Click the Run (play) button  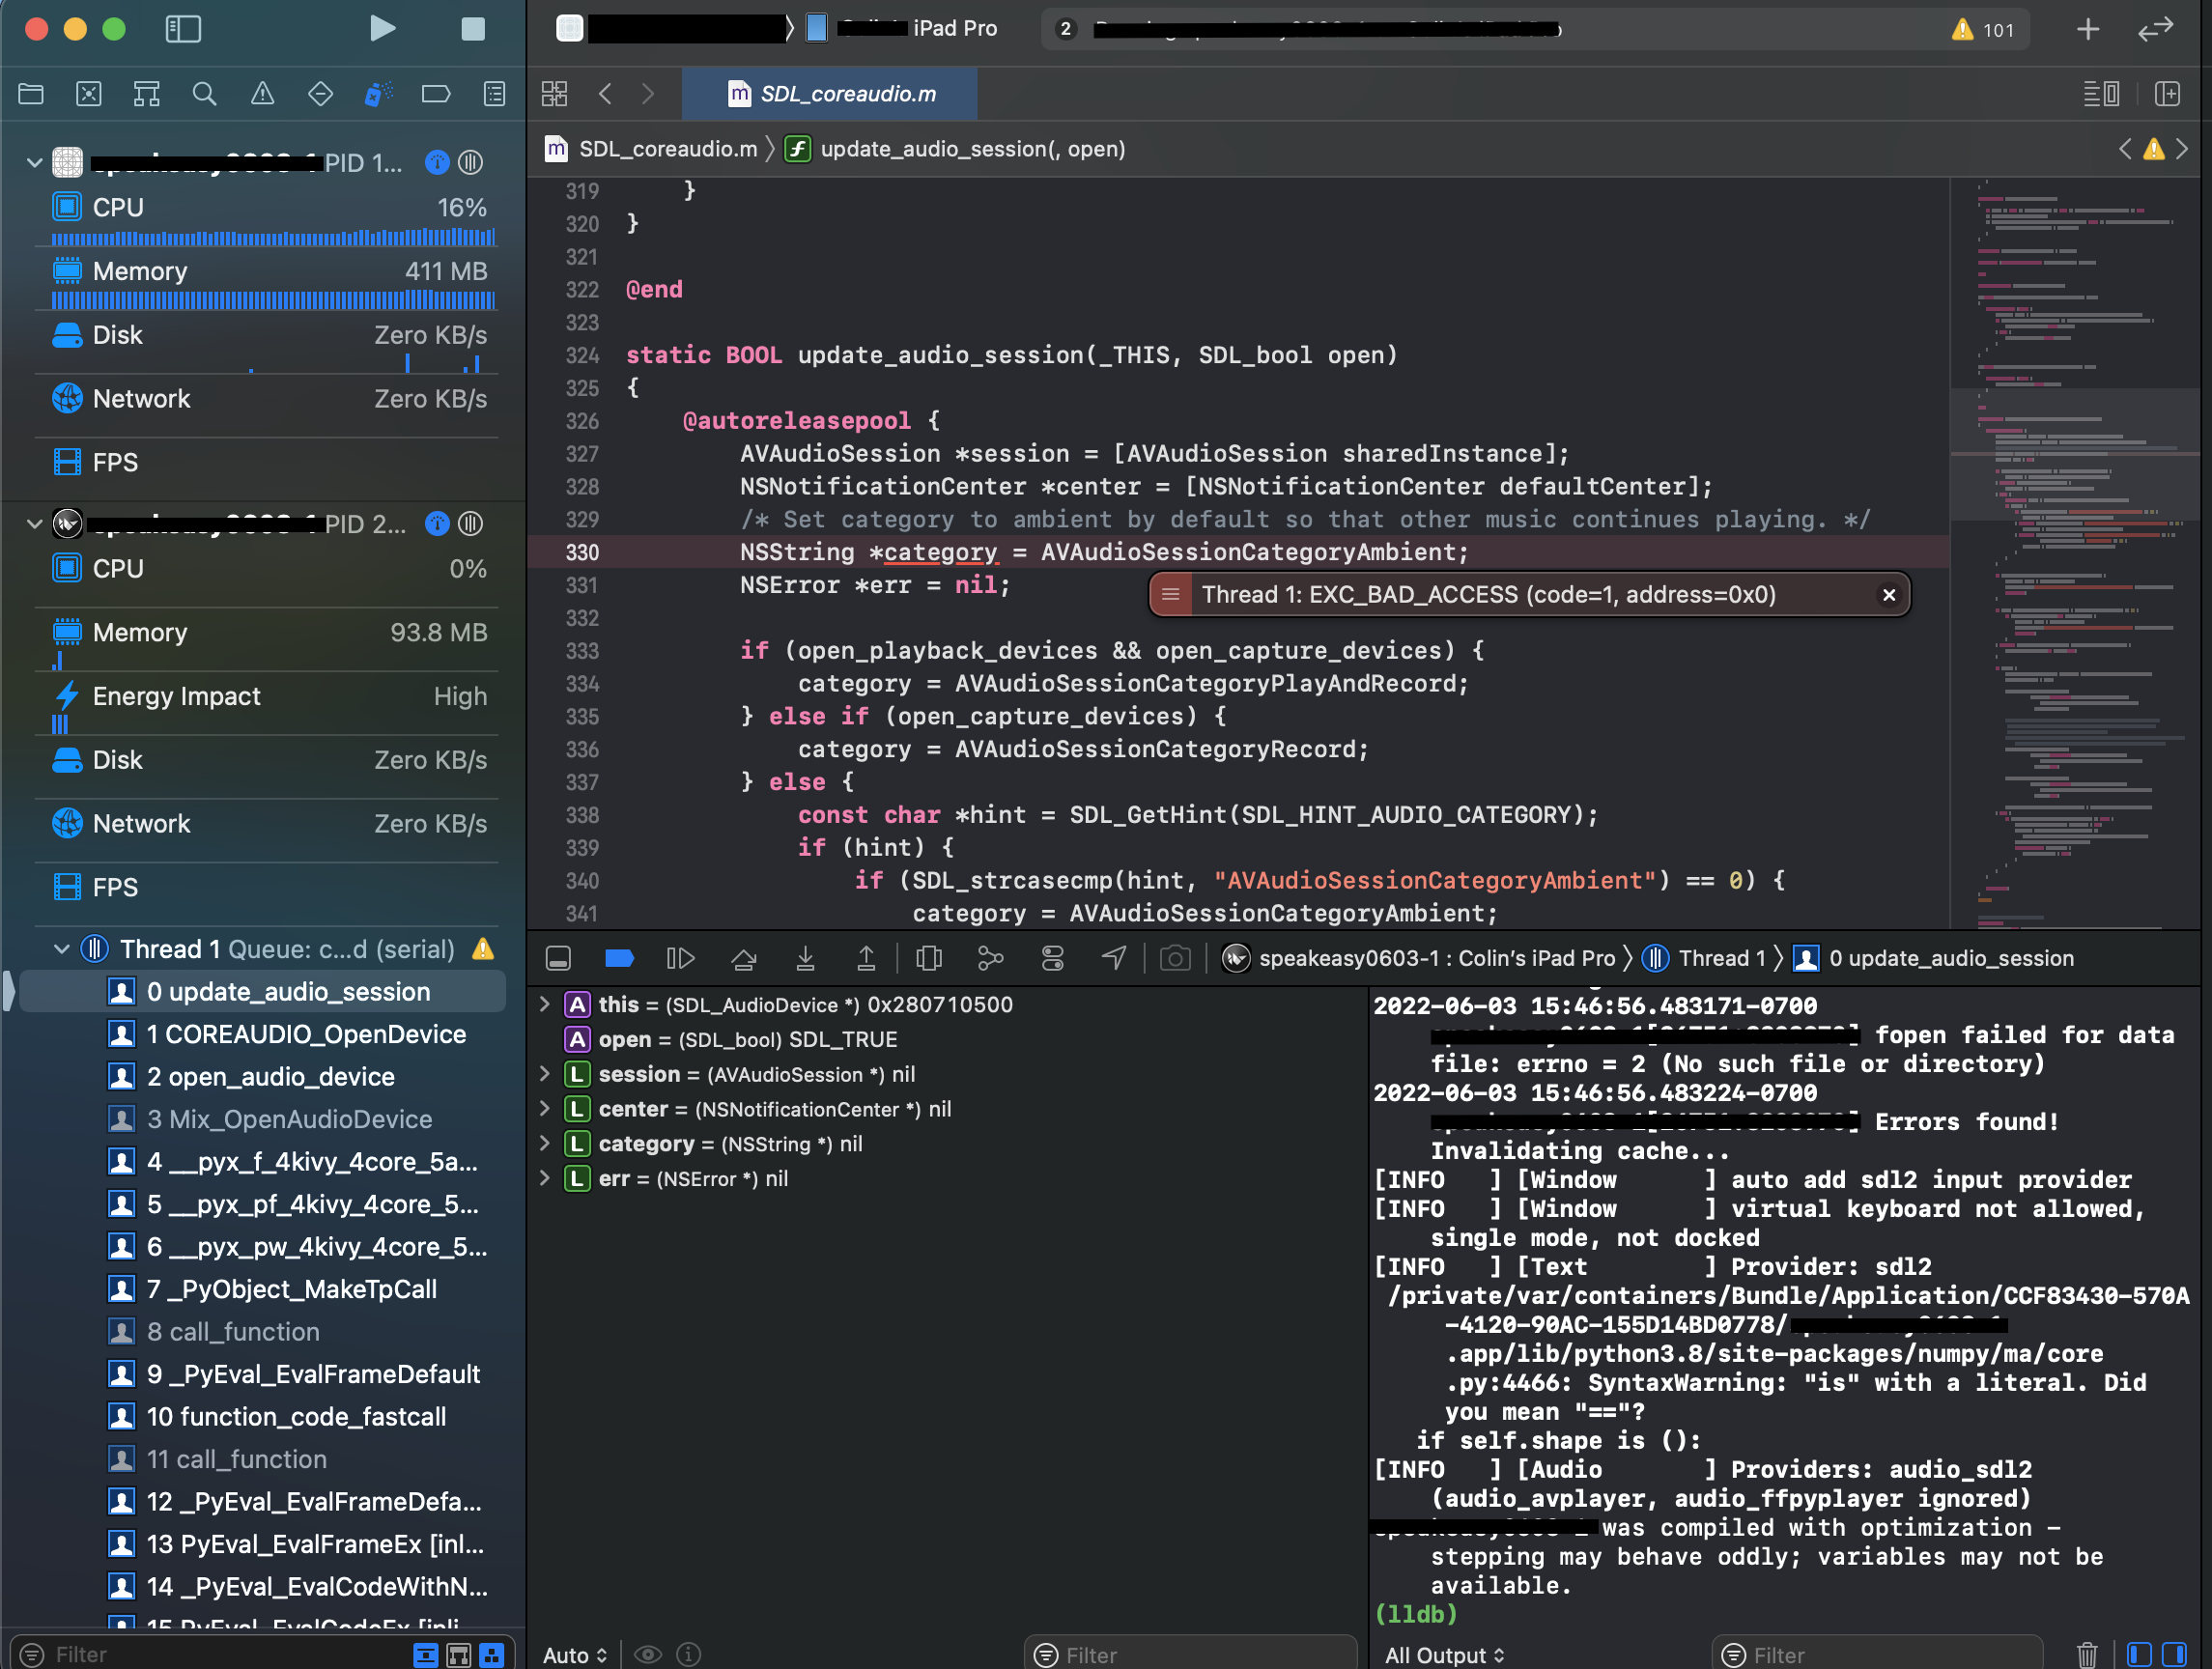point(382,28)
